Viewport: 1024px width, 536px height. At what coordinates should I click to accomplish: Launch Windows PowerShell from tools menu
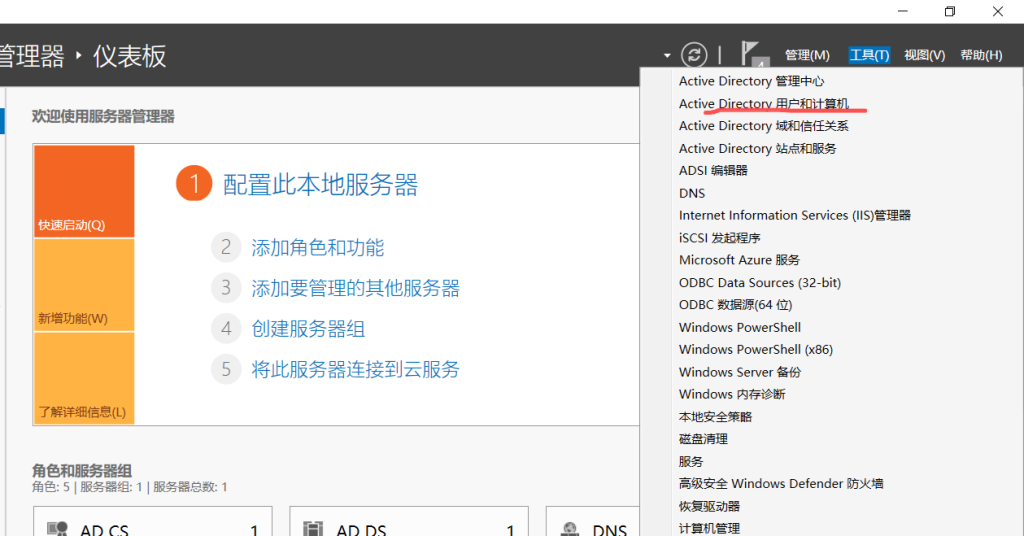tap(740, 327)
